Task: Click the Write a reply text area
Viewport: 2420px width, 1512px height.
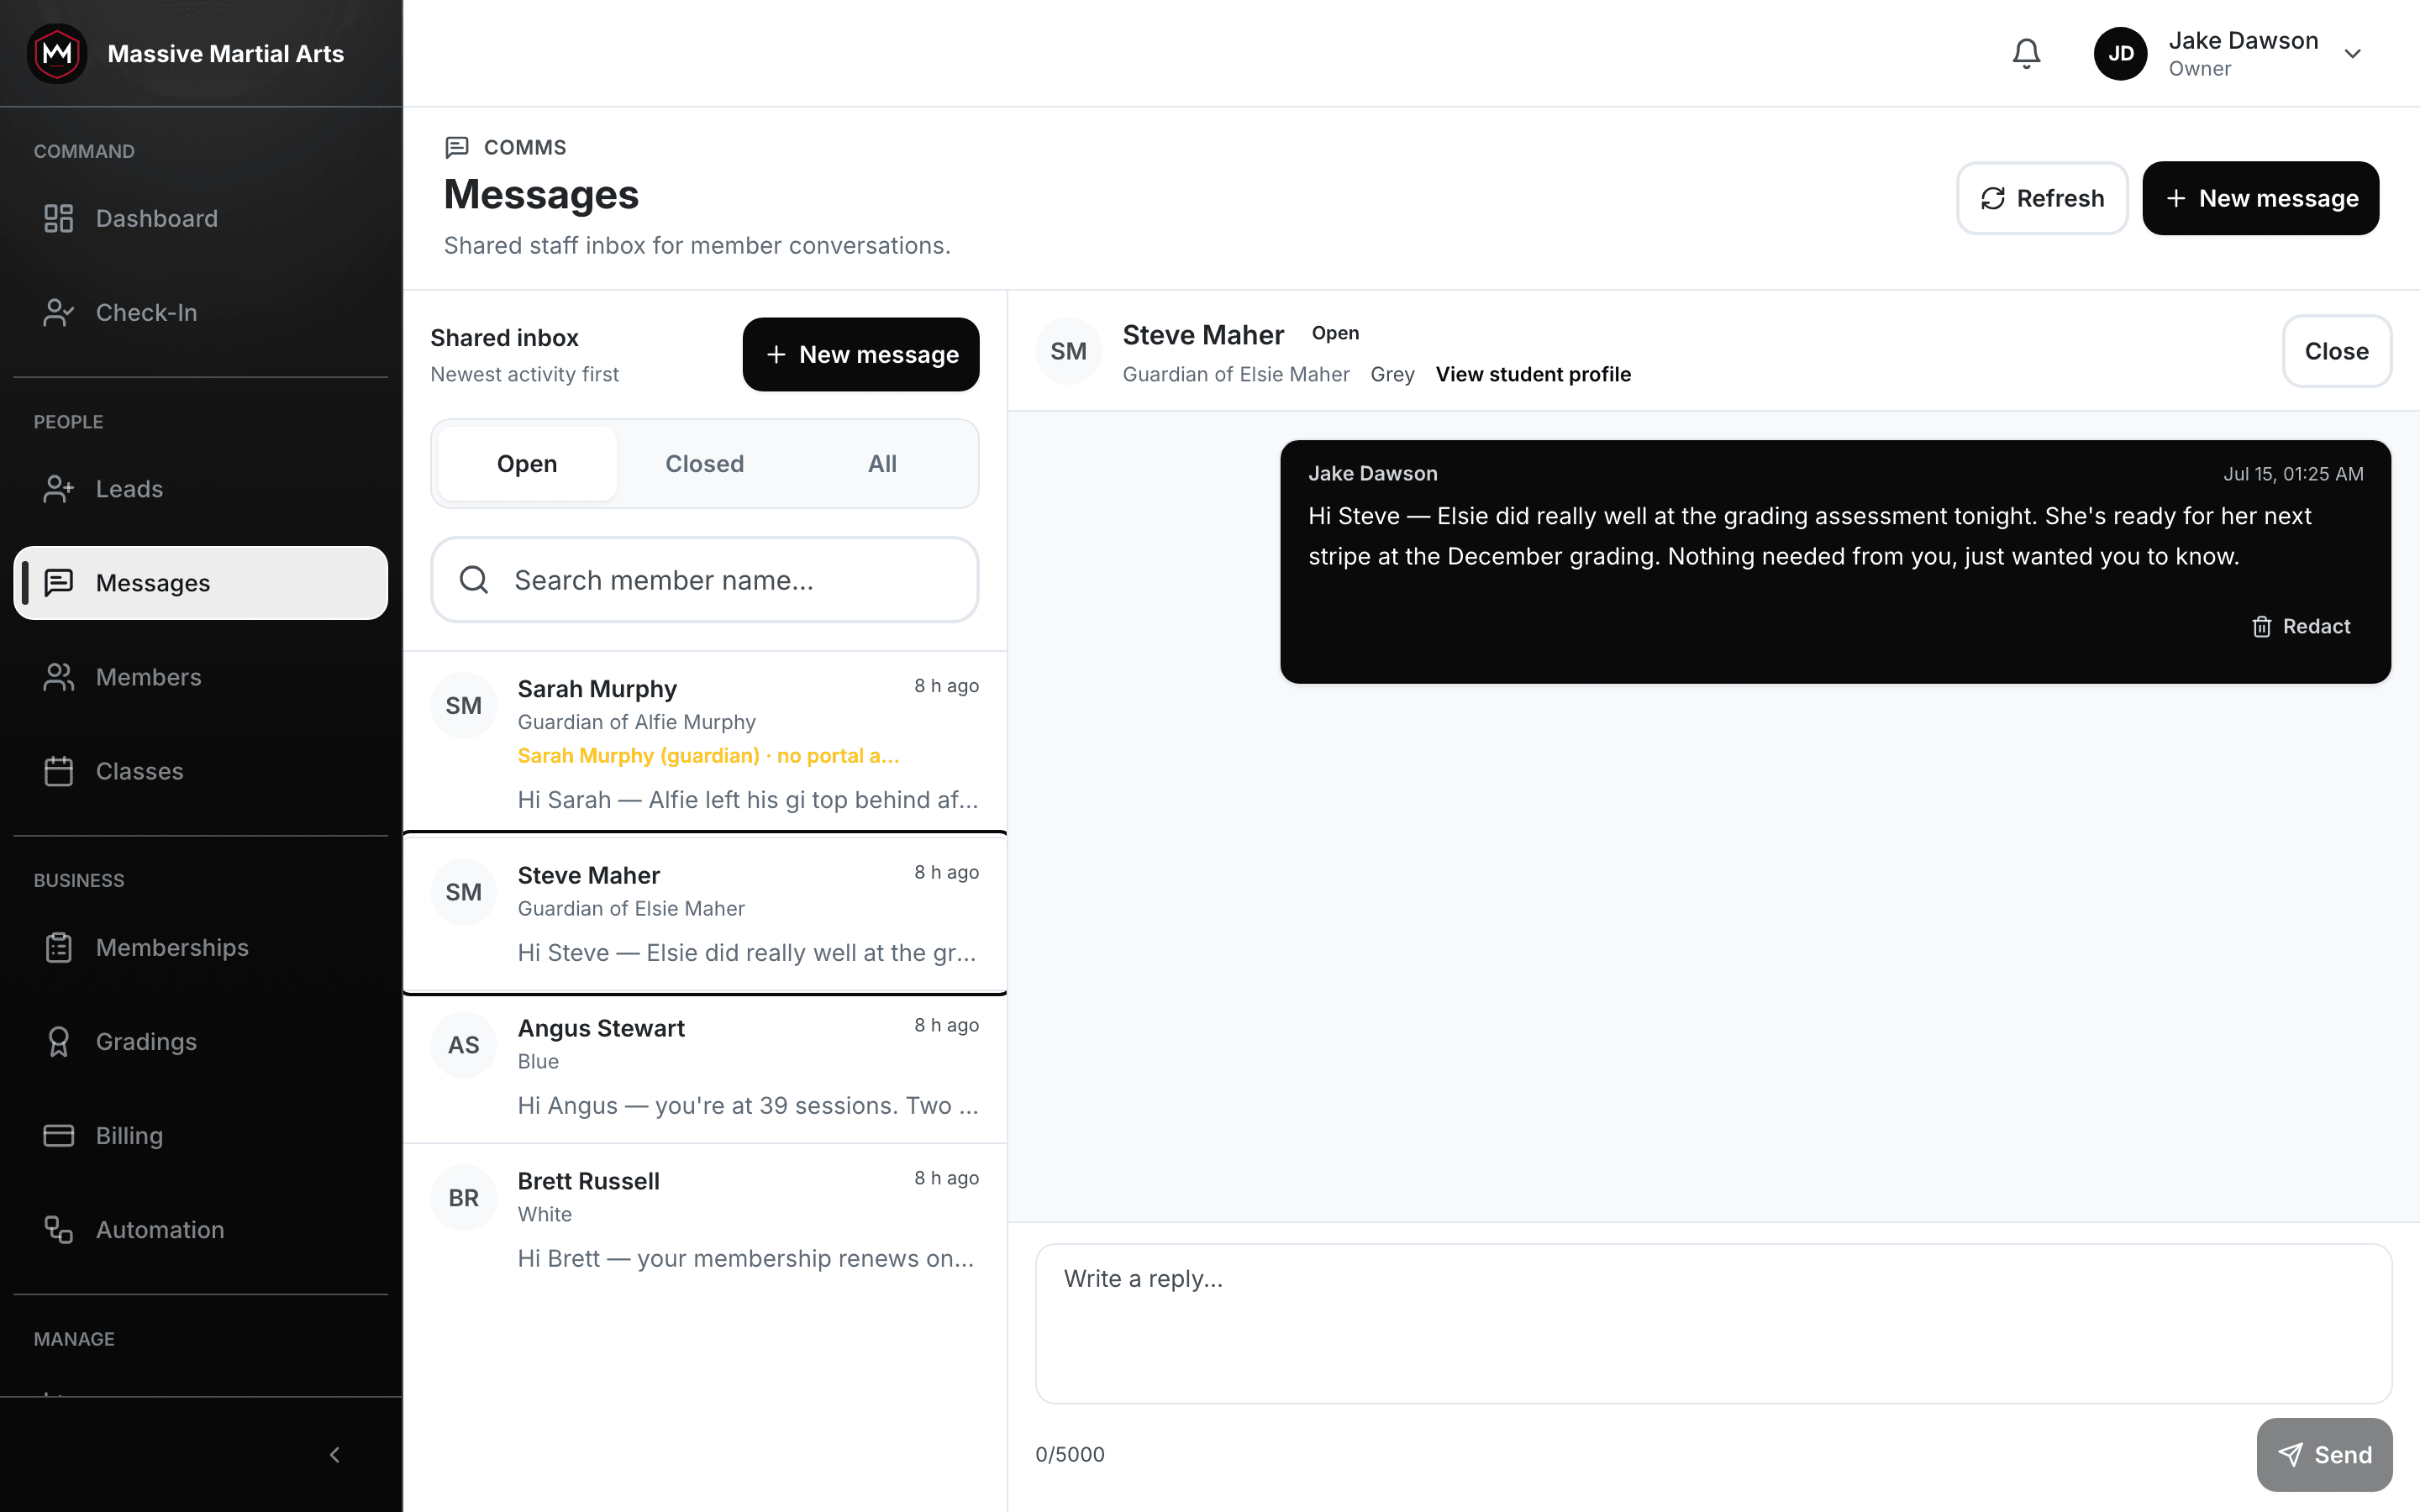Action: (x=1713, y=1323)
